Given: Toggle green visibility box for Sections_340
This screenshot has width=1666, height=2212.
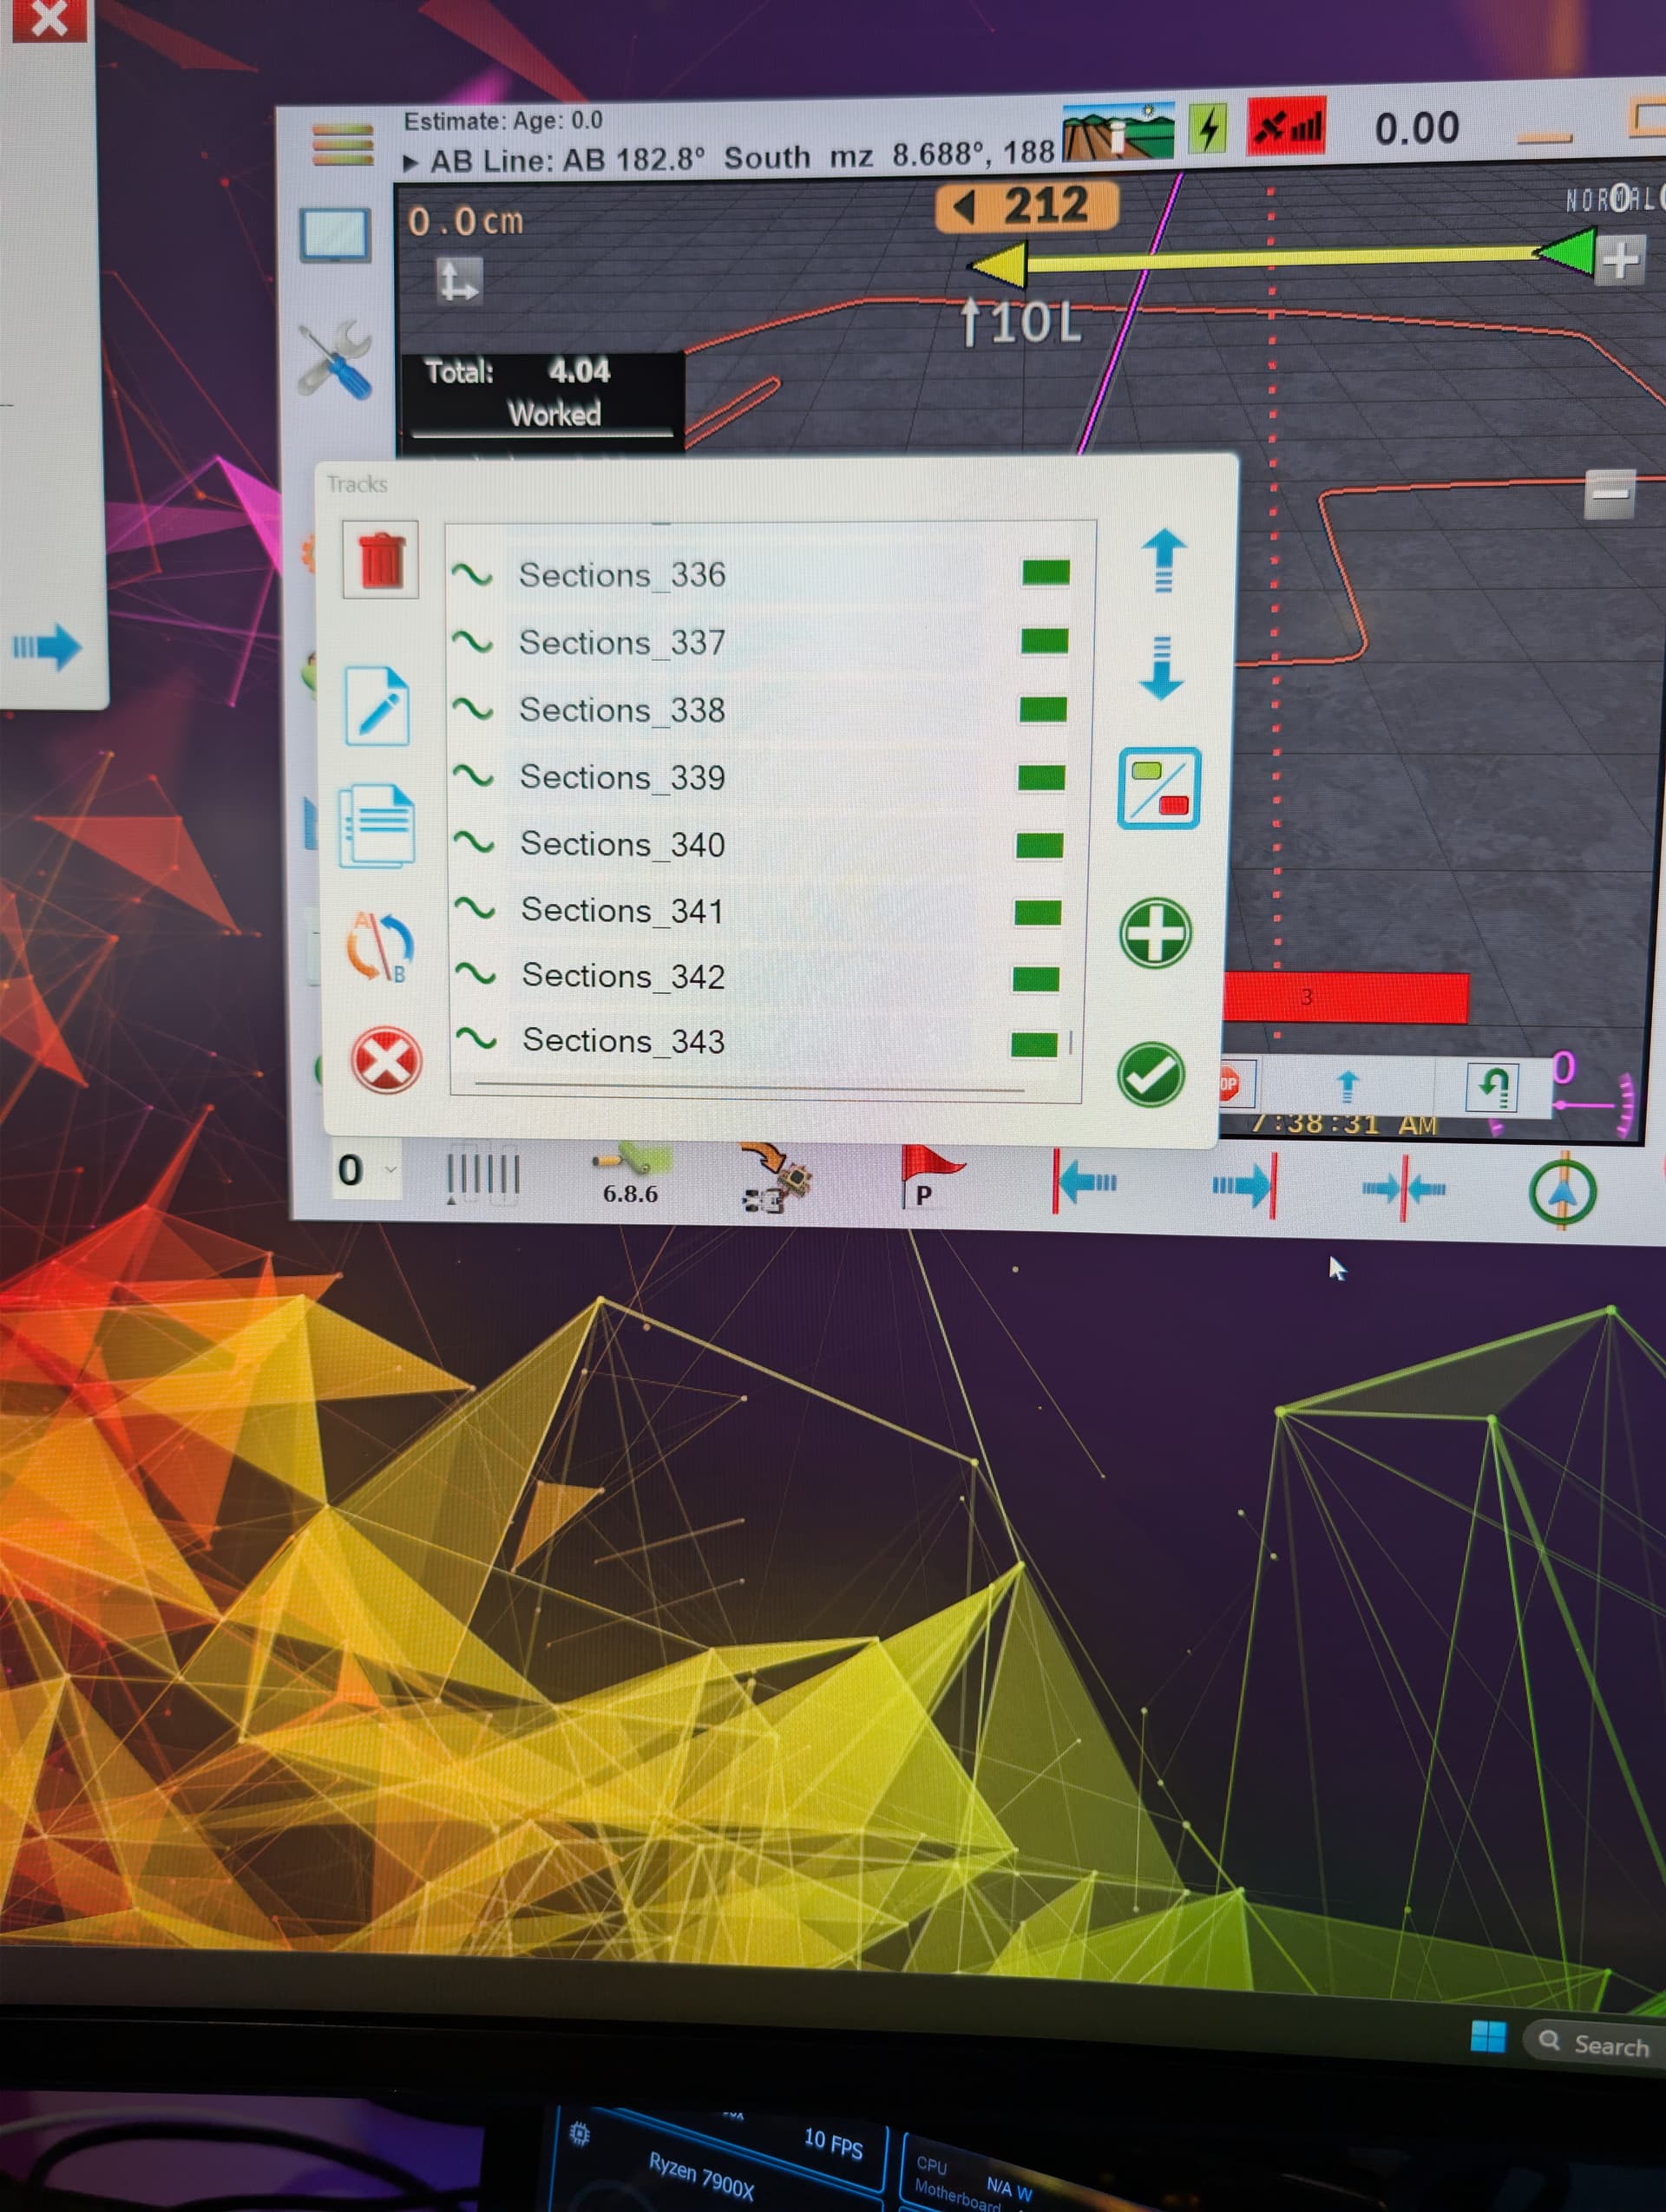Looking at the screenshot, I should click(x=1039, y=845).
